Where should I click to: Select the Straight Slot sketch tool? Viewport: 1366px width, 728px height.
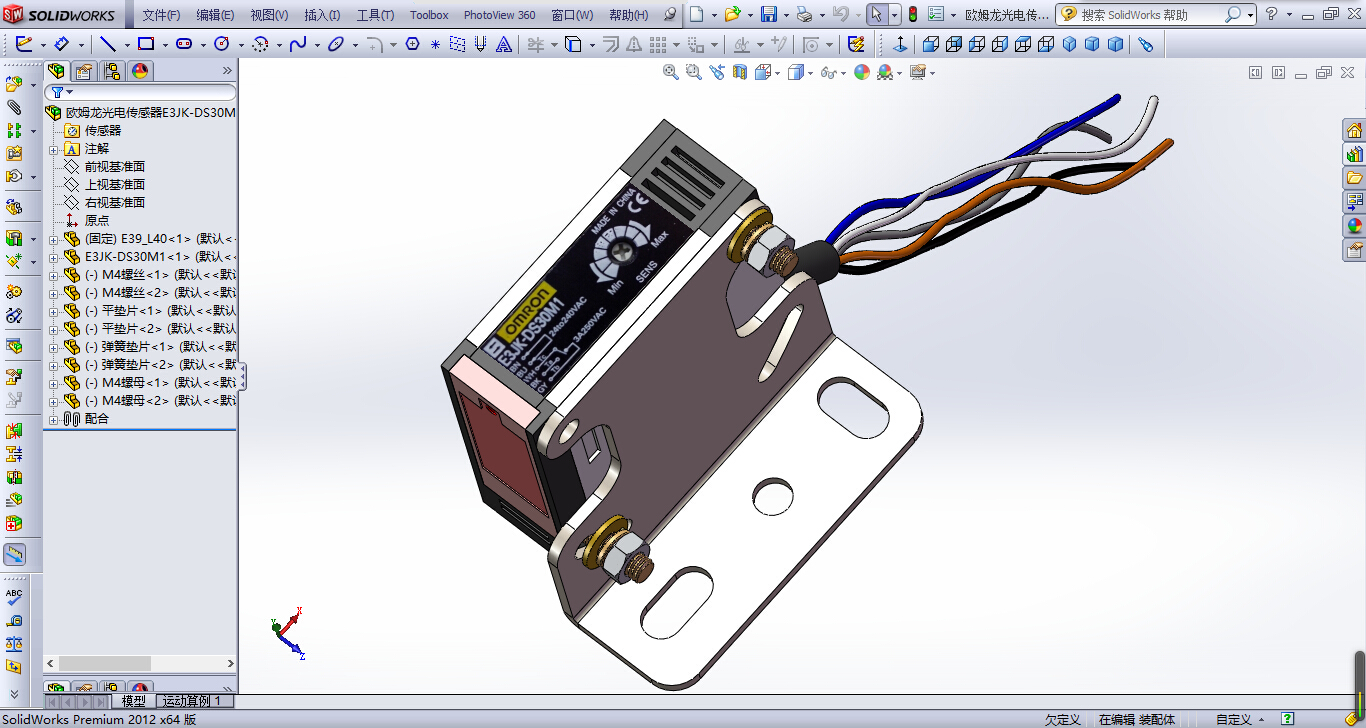[x=184, y=44]
